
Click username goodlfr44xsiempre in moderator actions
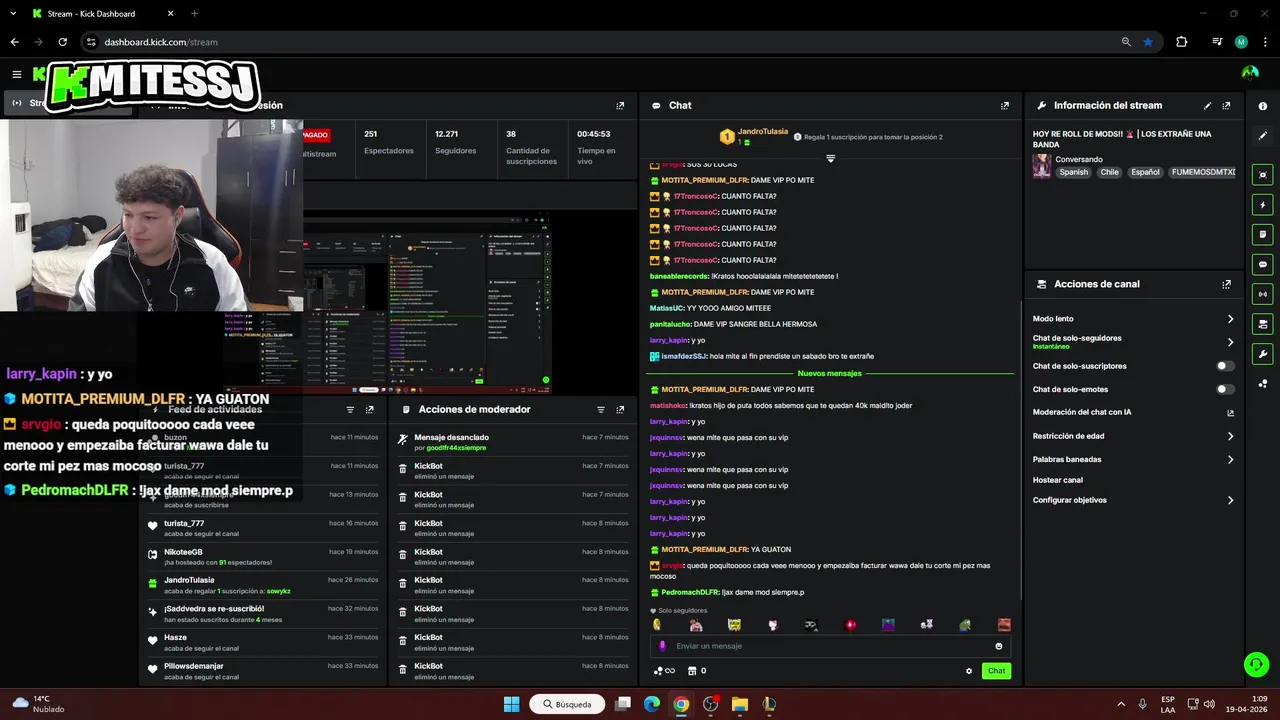point(456,448)
